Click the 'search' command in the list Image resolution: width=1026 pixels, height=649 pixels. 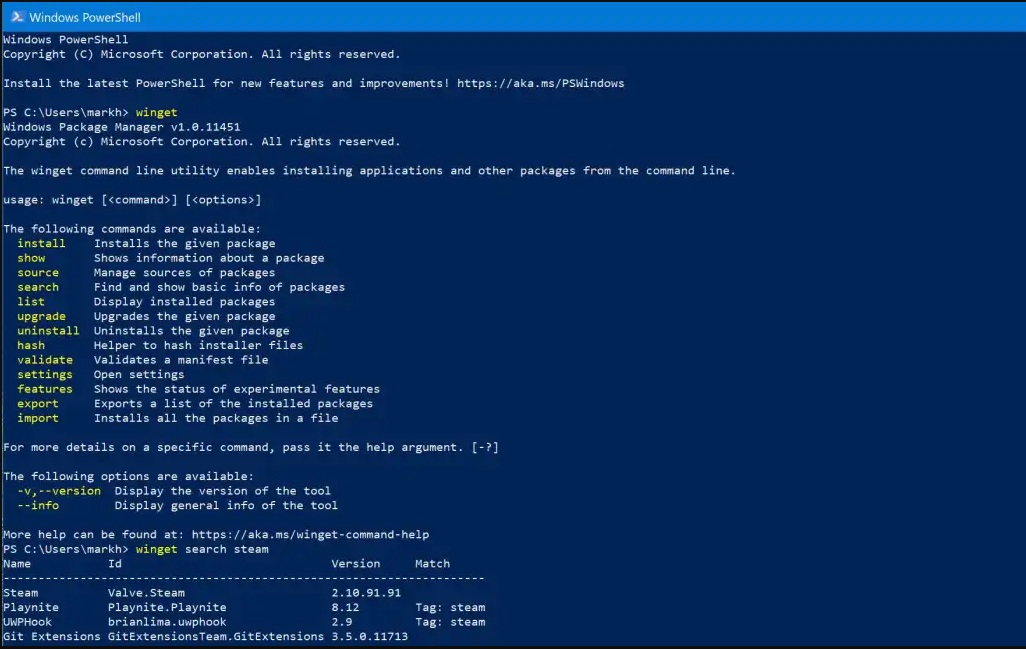point(38,287)
